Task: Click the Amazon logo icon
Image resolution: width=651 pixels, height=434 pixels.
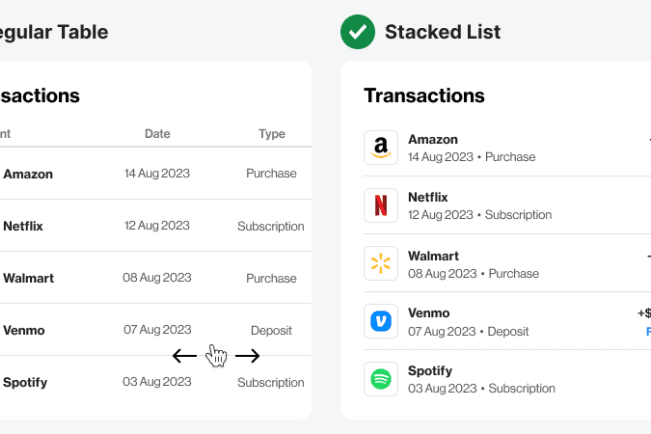Action: 380,148
